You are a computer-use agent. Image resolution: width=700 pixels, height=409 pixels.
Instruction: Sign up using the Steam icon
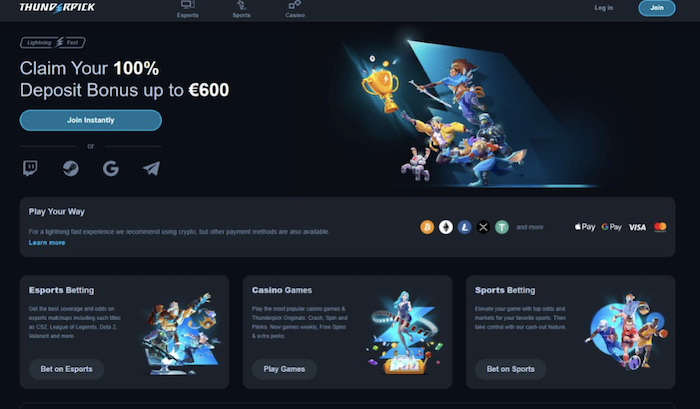[71, 168]
